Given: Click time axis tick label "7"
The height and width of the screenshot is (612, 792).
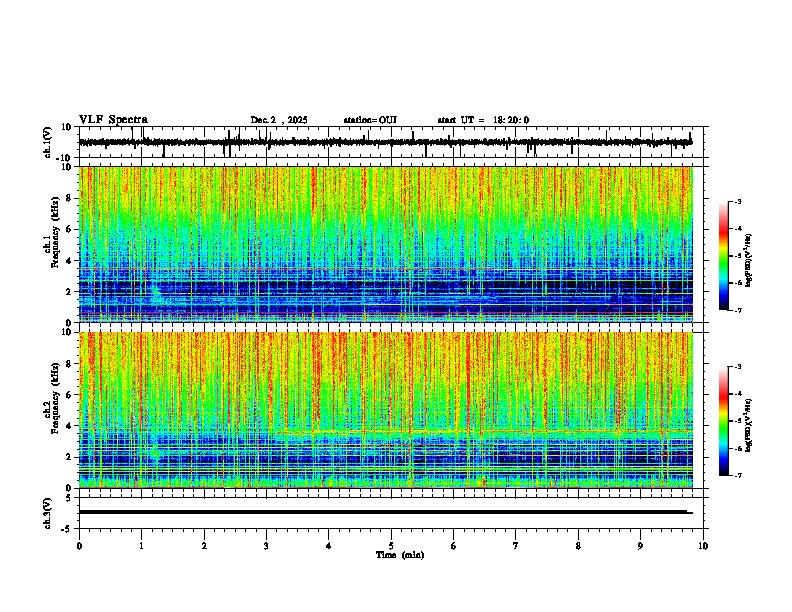Looking at the screenshot, I should [516, 546].
